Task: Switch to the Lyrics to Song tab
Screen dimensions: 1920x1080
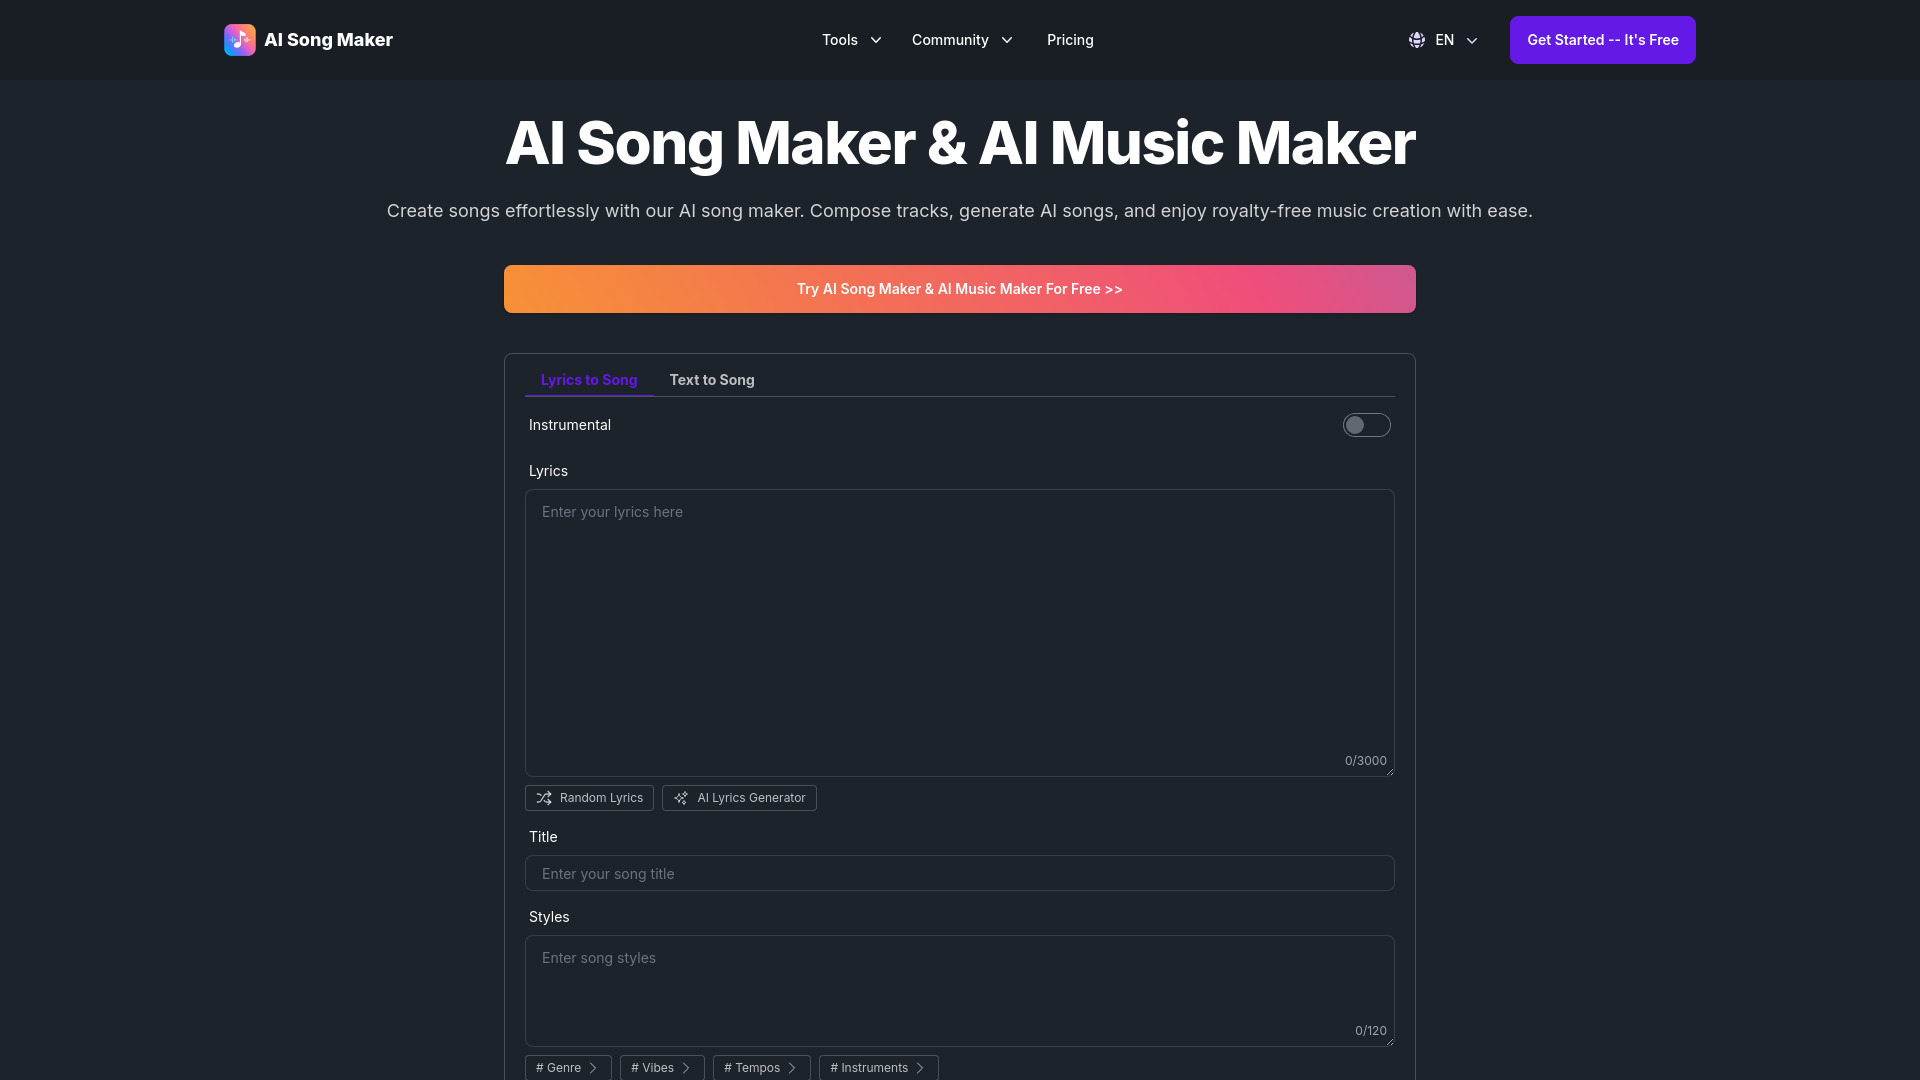Action: (x=589, y=380)
